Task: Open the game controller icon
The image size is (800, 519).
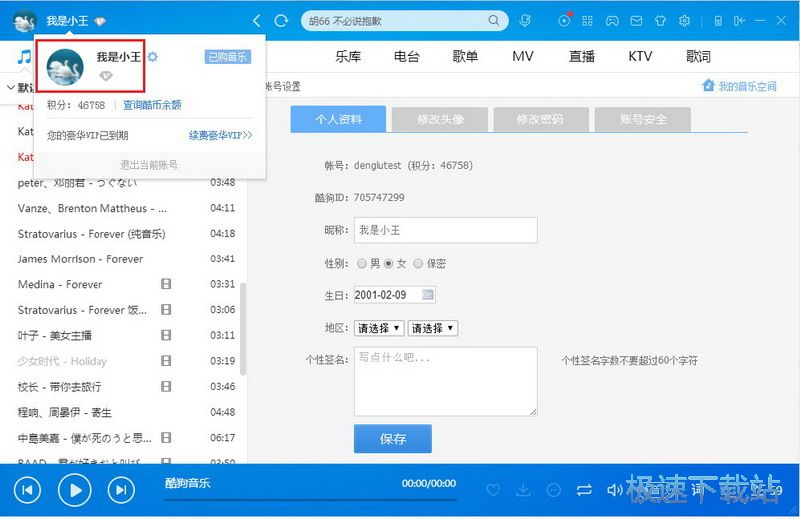Action: coord(612,21)
